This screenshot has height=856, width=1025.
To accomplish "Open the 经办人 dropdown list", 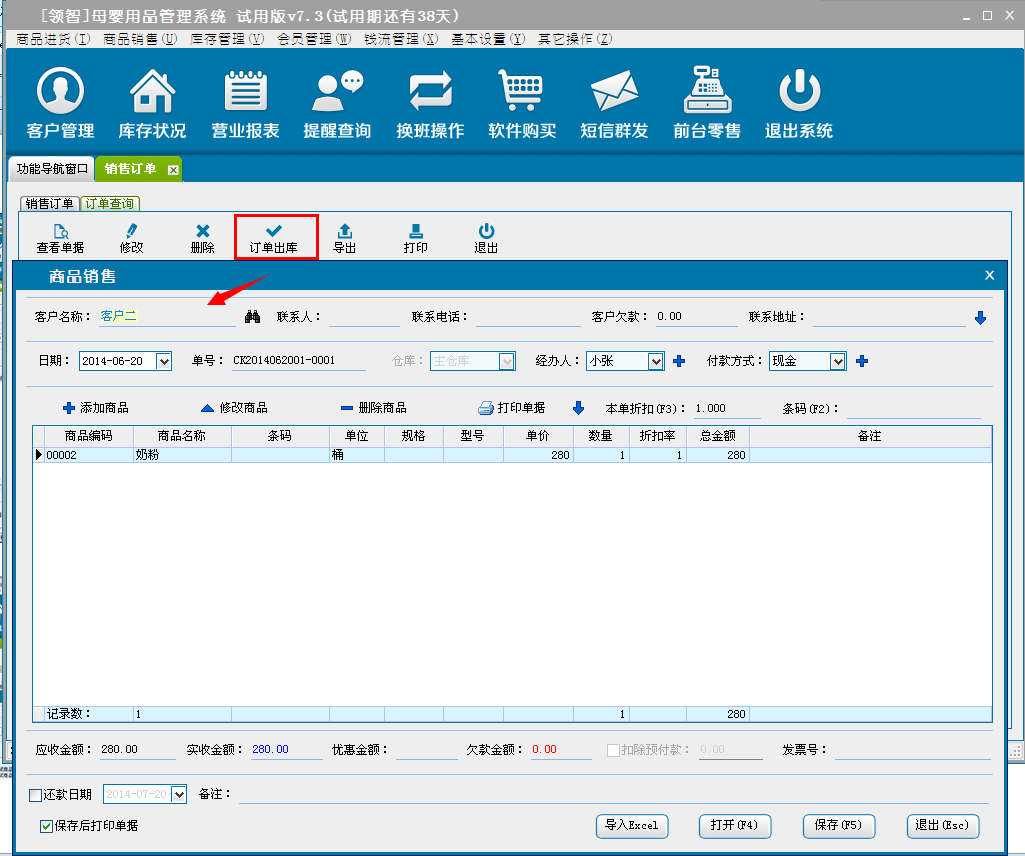I will [656, 361].
